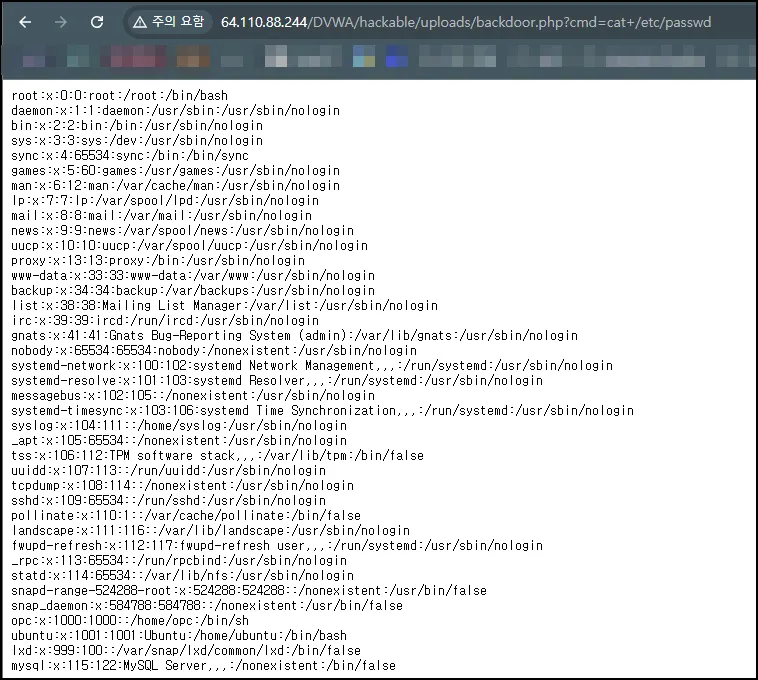Click the lp:x:7:7 entry line

tap(165, 201)
